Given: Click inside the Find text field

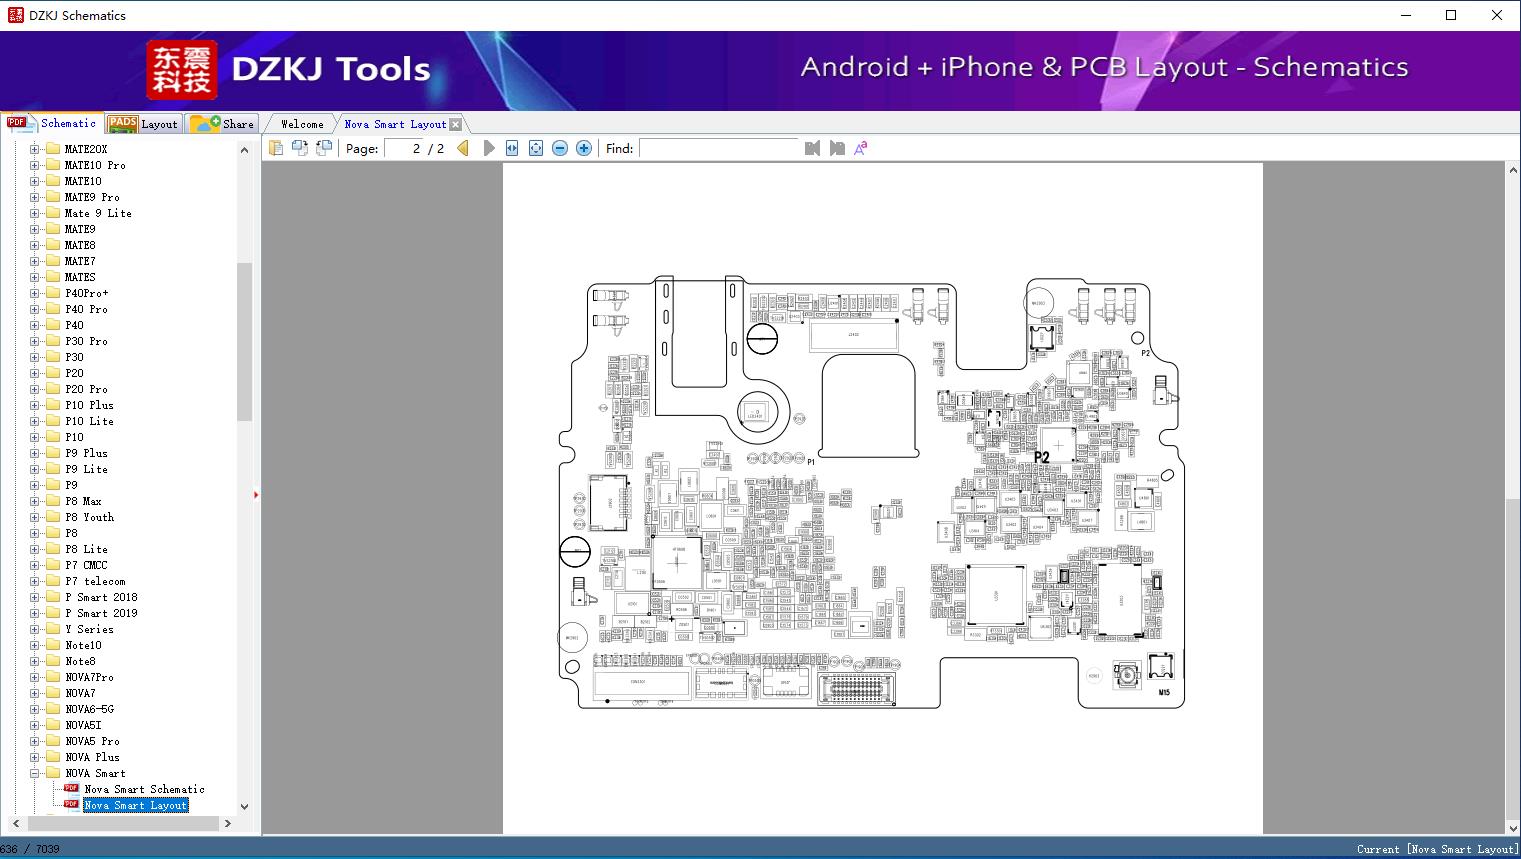Looking at the screenshot, I should 720,148.
